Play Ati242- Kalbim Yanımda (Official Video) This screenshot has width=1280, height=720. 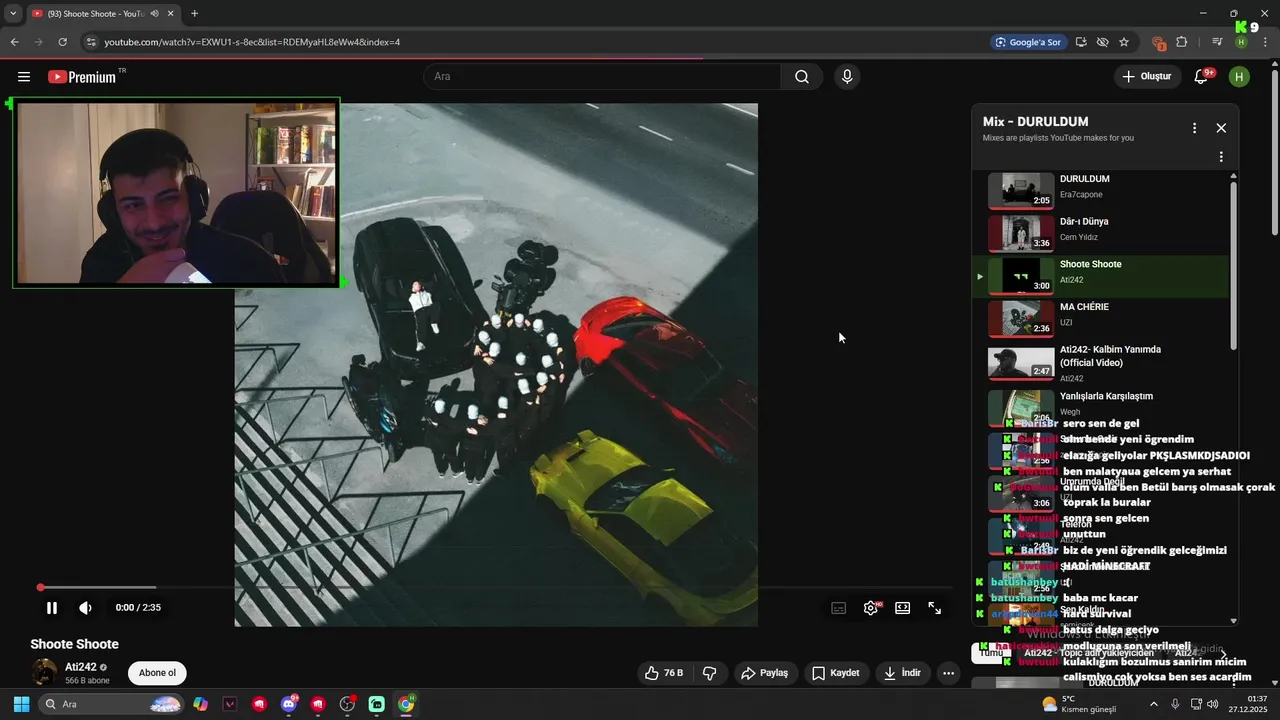1100,363
